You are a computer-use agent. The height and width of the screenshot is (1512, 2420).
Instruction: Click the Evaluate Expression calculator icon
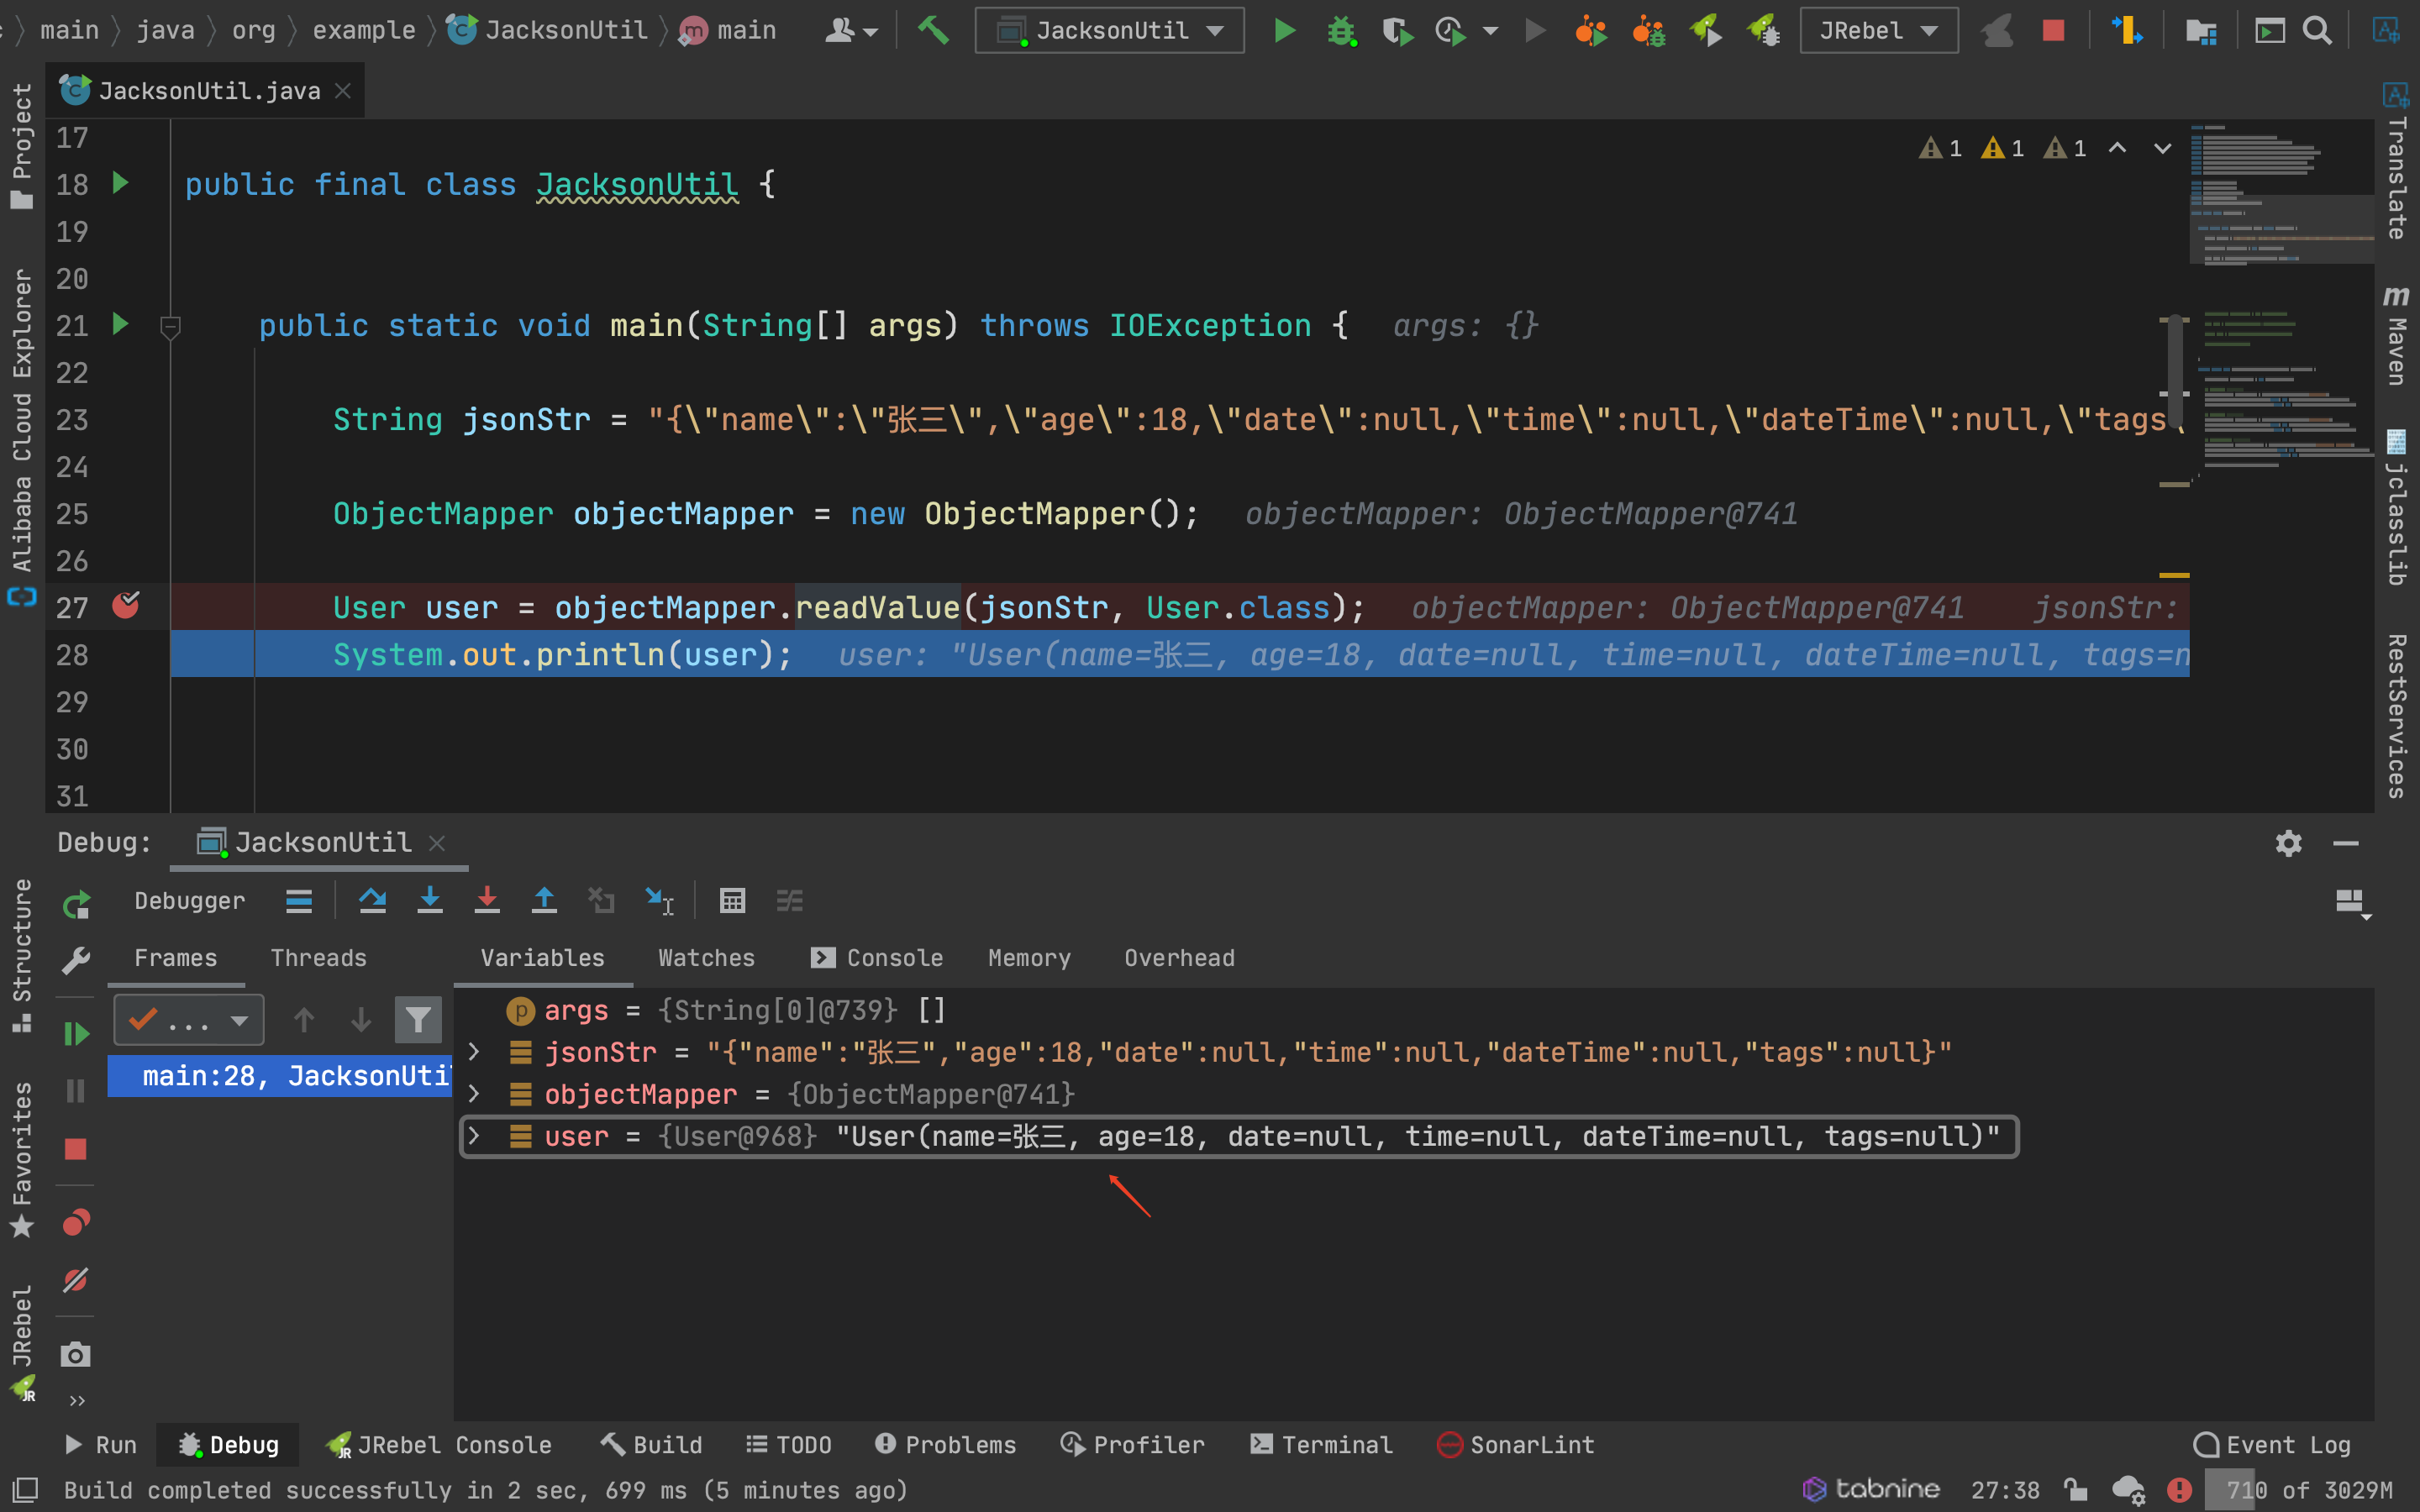point(732,901)
